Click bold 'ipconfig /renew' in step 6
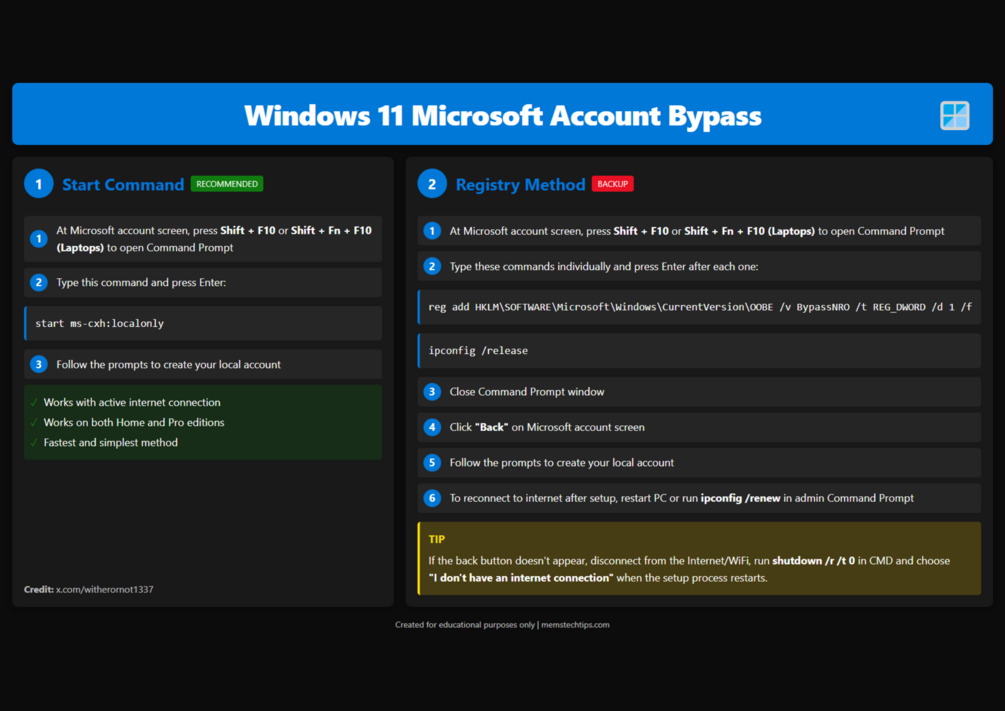This screenshot has height=711, width=1005. tap(740, 498)
